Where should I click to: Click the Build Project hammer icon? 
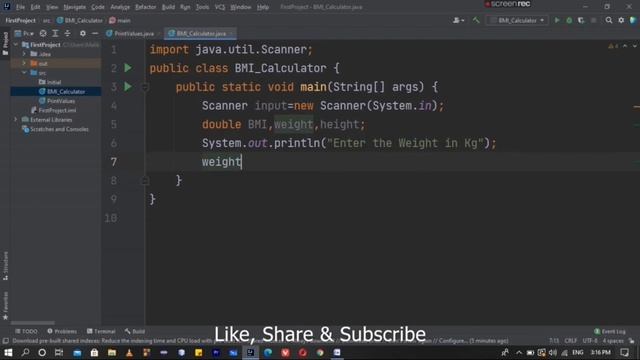[x=476, y=20]
